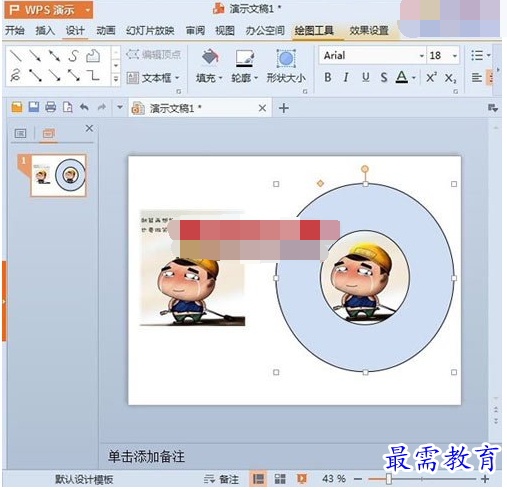Select the freeform polygon shape tool
The height and width of the screenshot is (490, 507).
(93, 55)
